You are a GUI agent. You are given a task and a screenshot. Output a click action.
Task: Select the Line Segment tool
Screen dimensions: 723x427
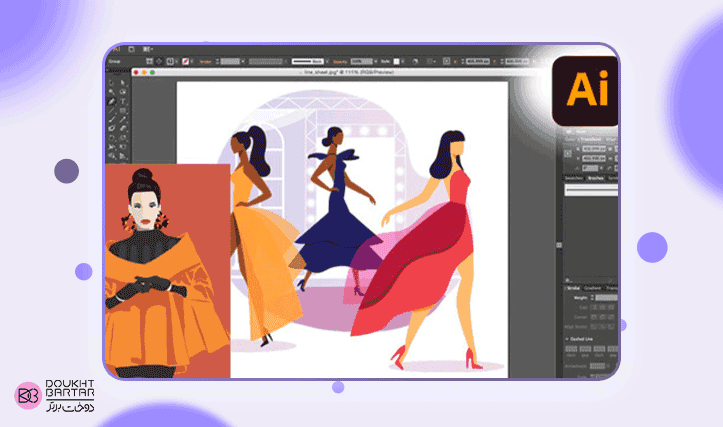coord(111,111)
